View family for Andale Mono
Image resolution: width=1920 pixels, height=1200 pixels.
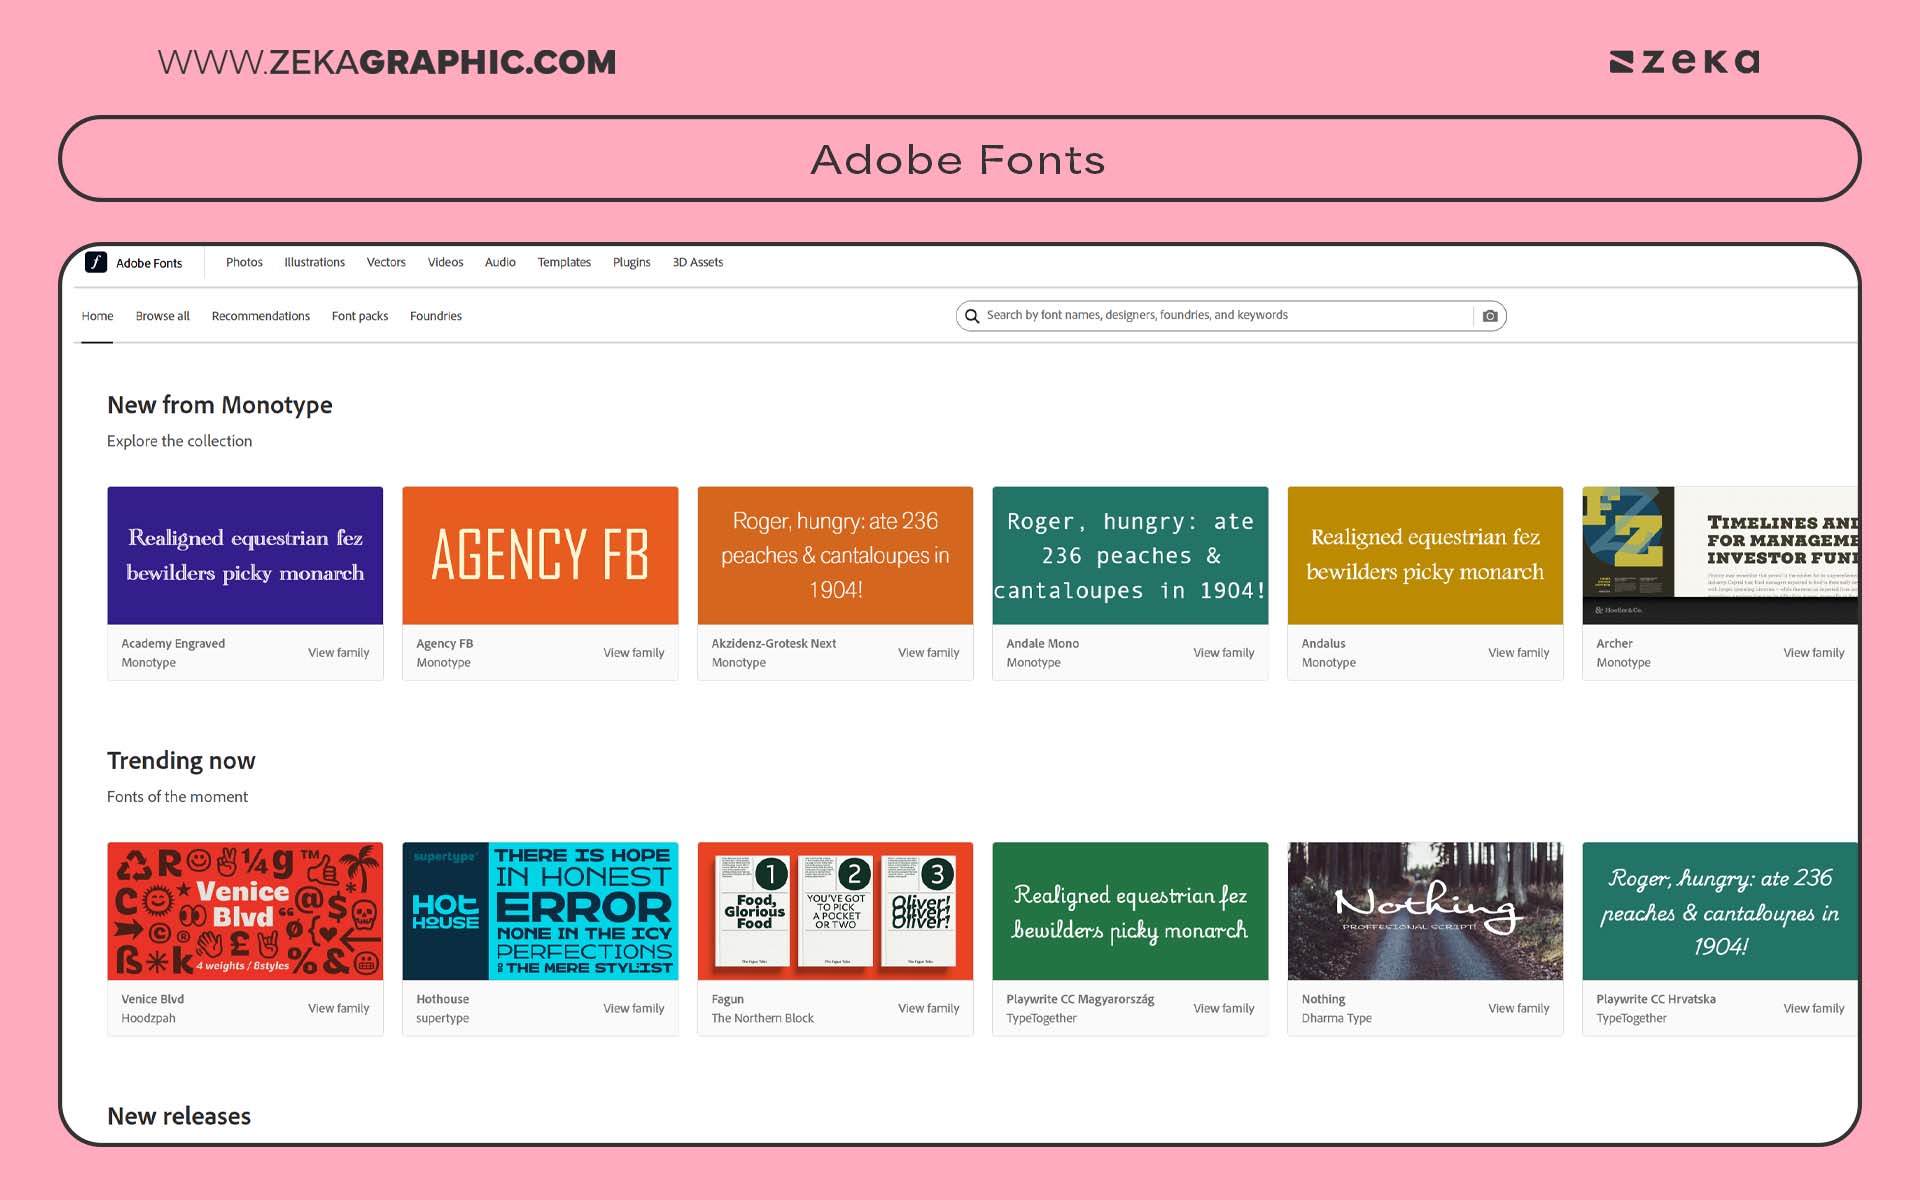pos(1223,652)
